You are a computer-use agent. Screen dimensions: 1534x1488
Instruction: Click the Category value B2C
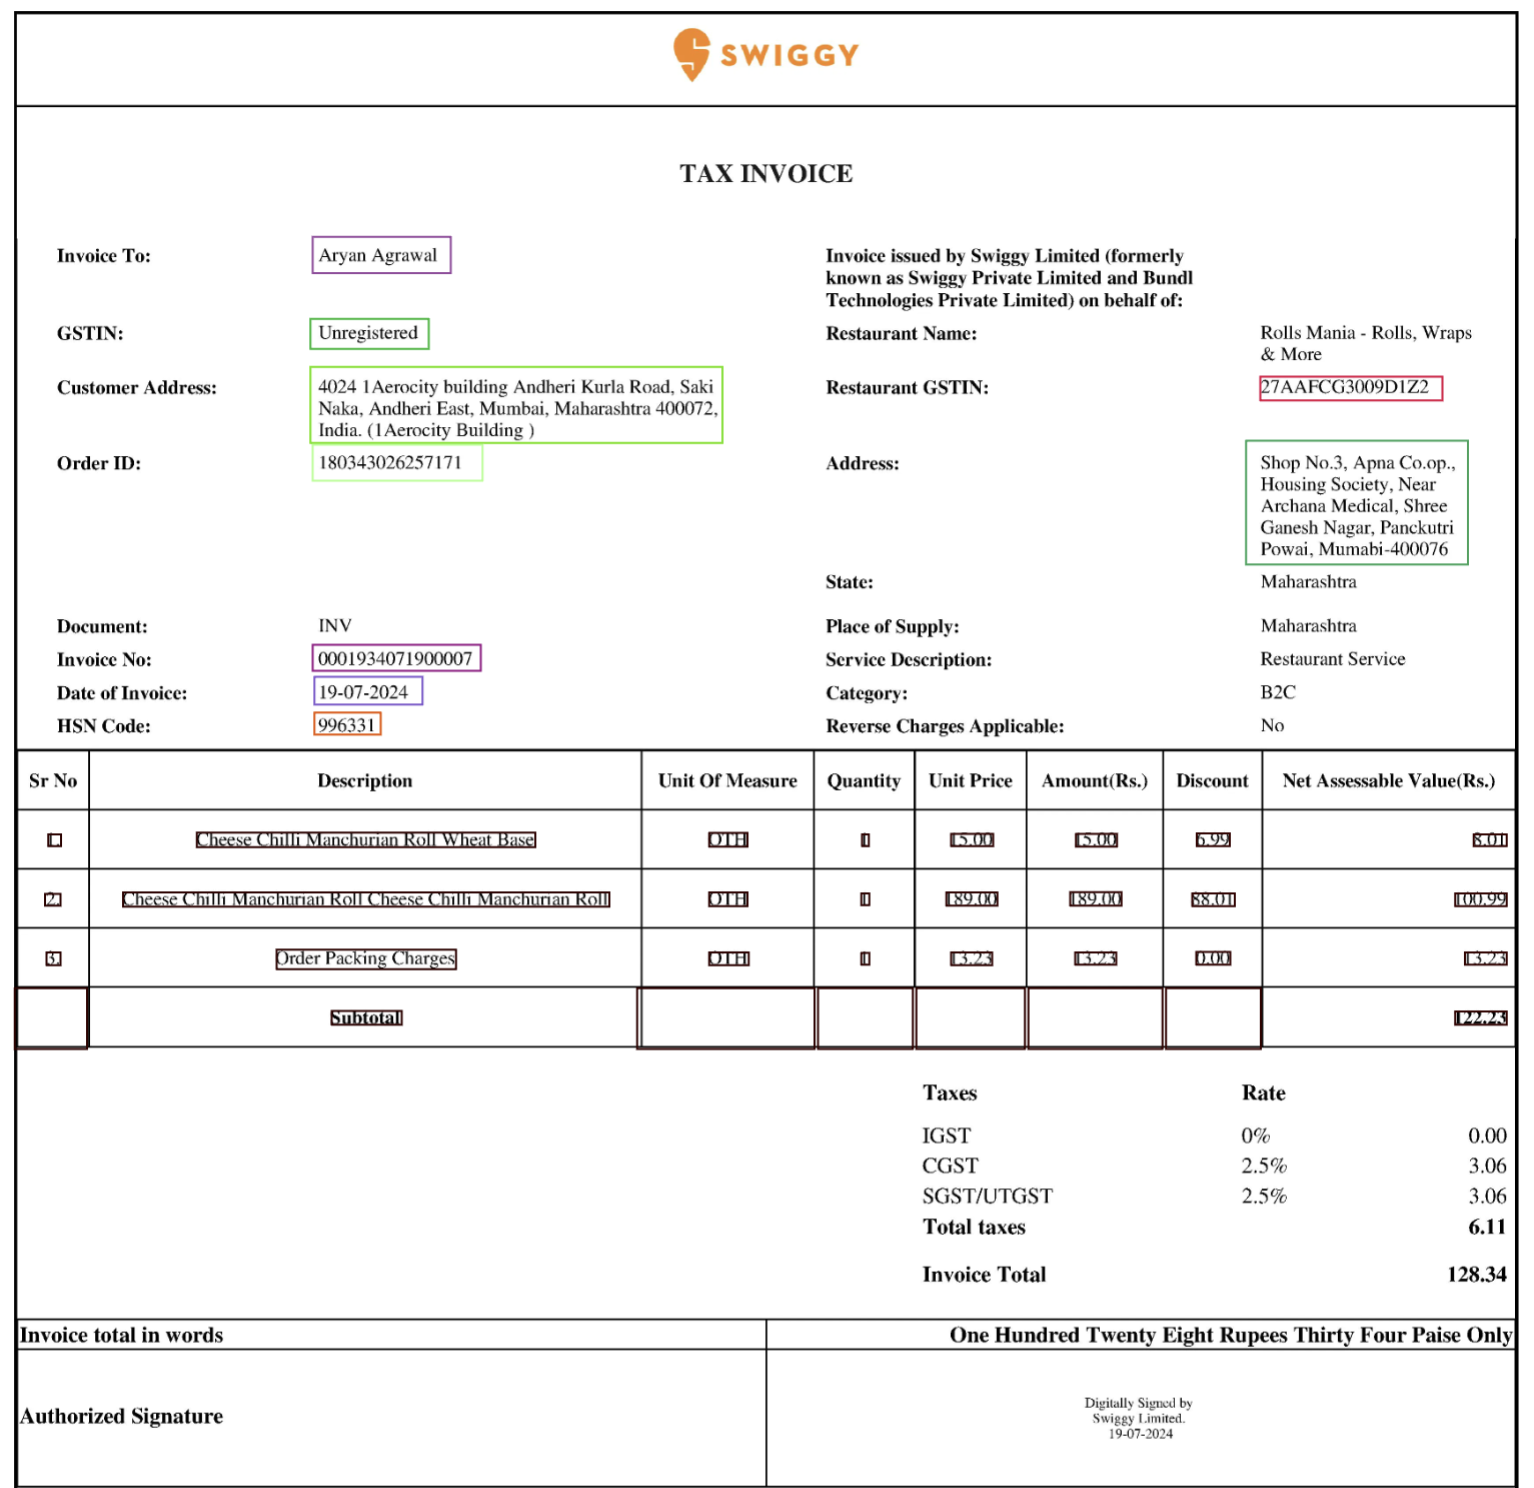[1277, 692]
